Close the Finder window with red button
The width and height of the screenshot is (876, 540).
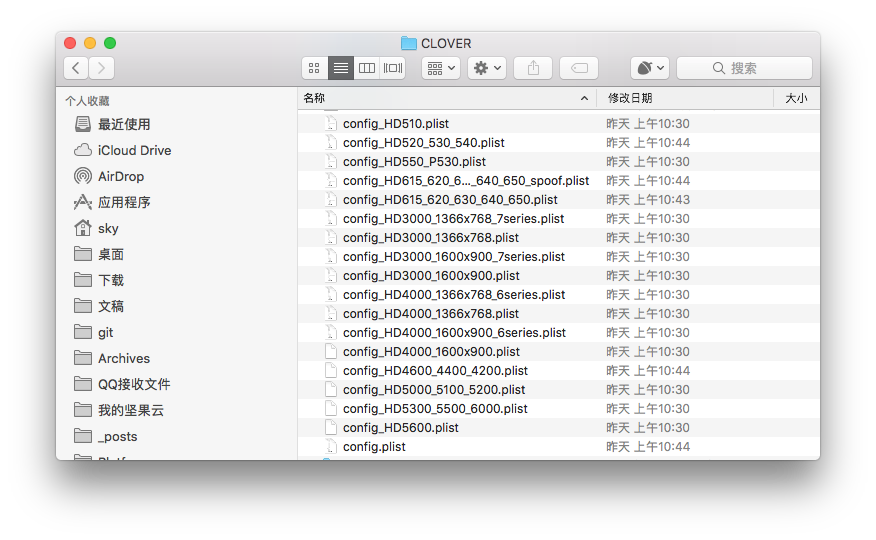coord(70,43)
